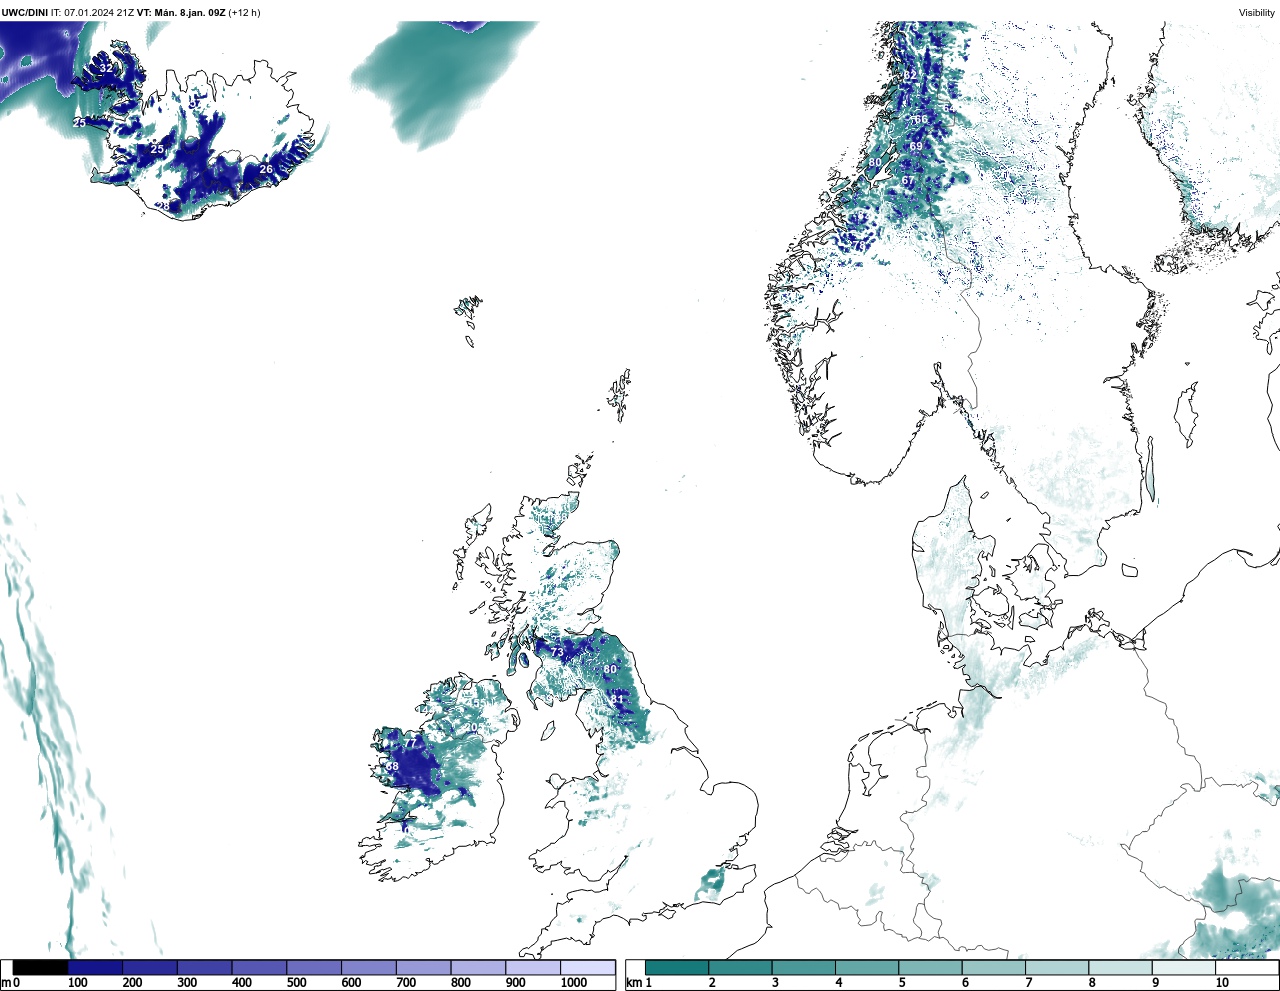Click the white 10 km legend swatch
The height and width of the screenshot is (991, 1280).
pos(1246,968)
